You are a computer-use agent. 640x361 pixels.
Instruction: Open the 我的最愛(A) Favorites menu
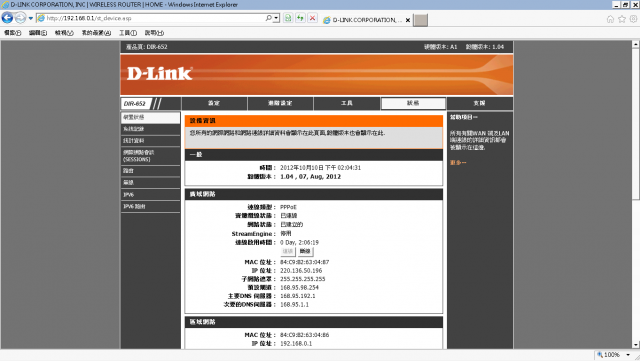coord(96,33)
